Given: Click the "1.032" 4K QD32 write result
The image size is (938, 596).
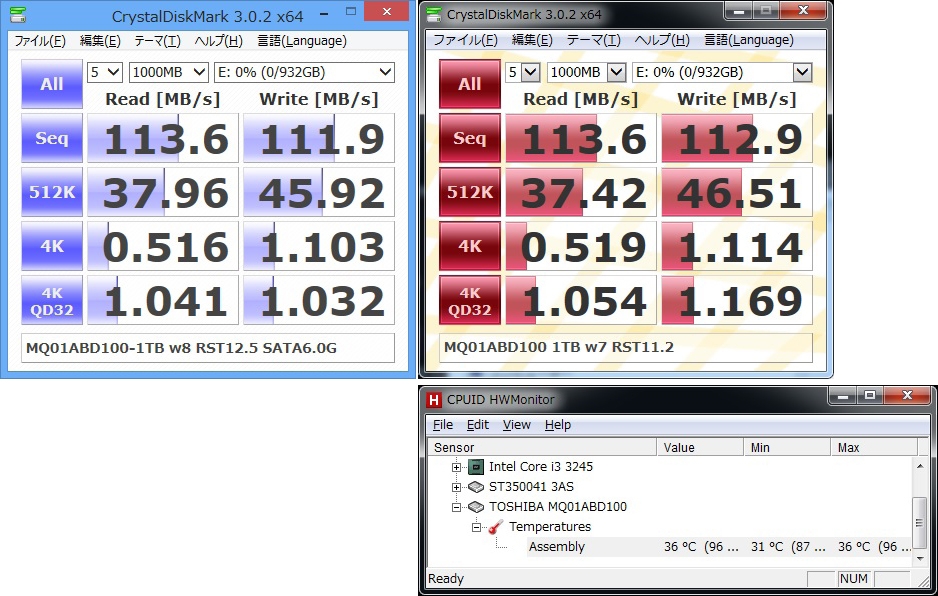Looking at the screenshot, I should (x=319, y=300).
